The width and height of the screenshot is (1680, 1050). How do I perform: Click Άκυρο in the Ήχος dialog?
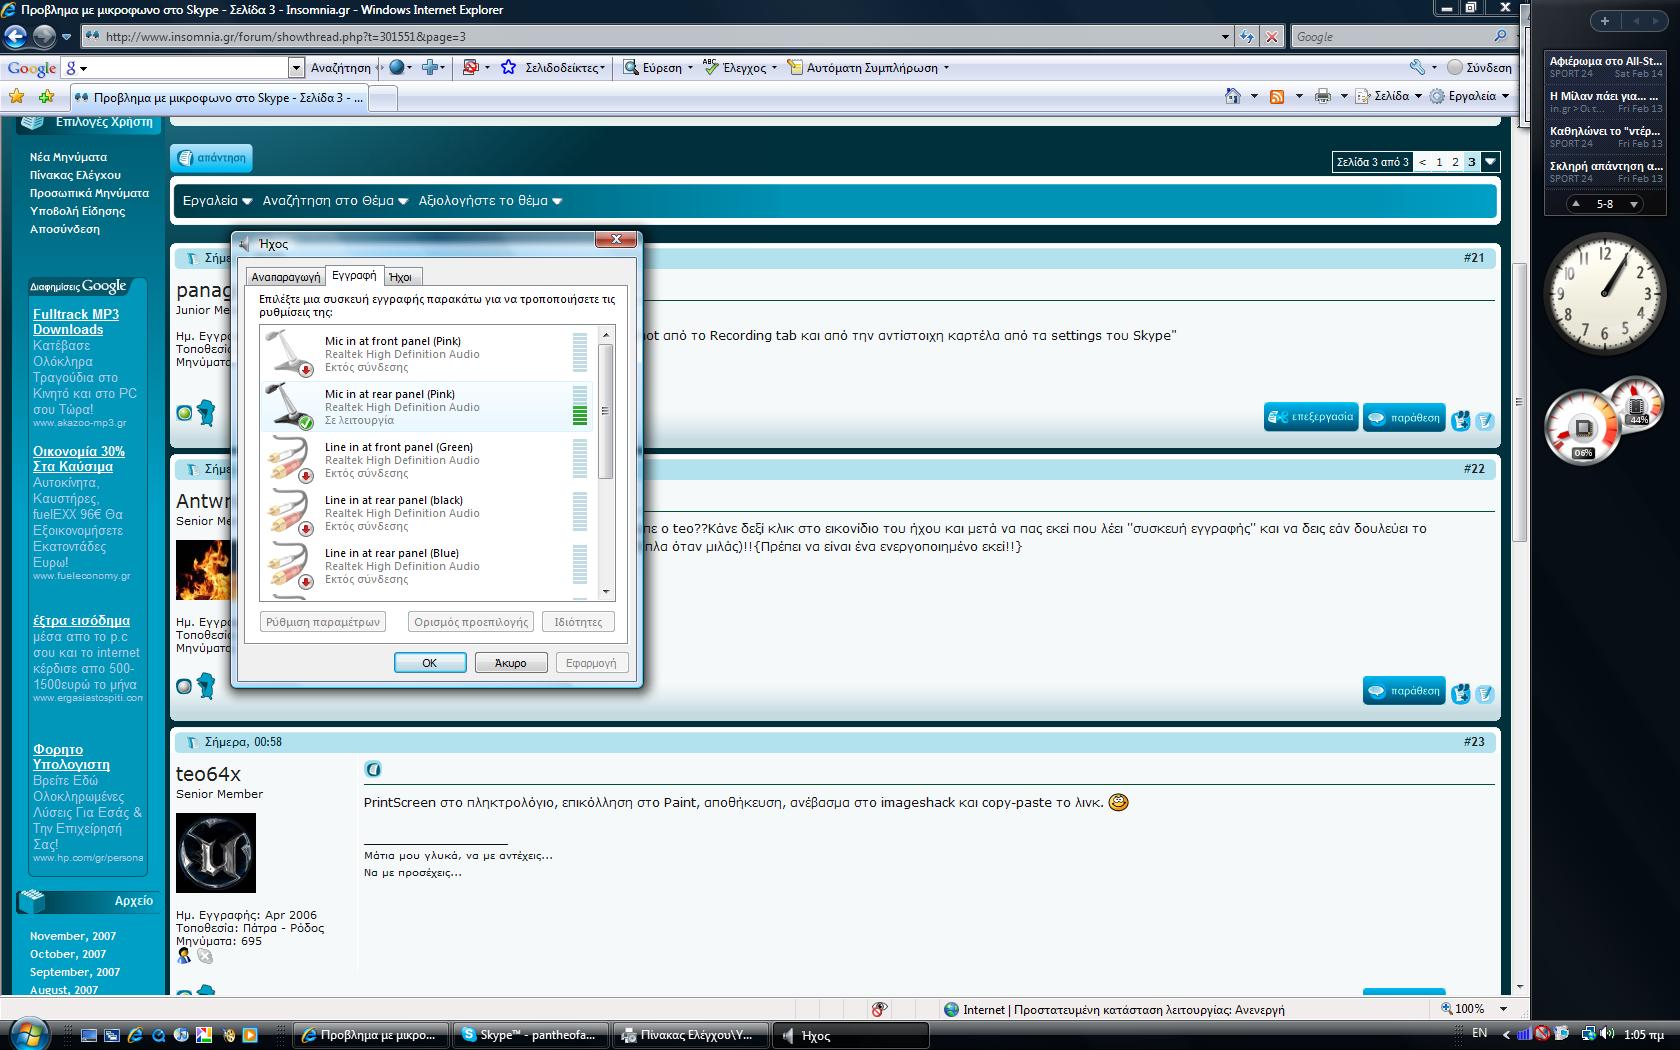(x=510, y=662)
